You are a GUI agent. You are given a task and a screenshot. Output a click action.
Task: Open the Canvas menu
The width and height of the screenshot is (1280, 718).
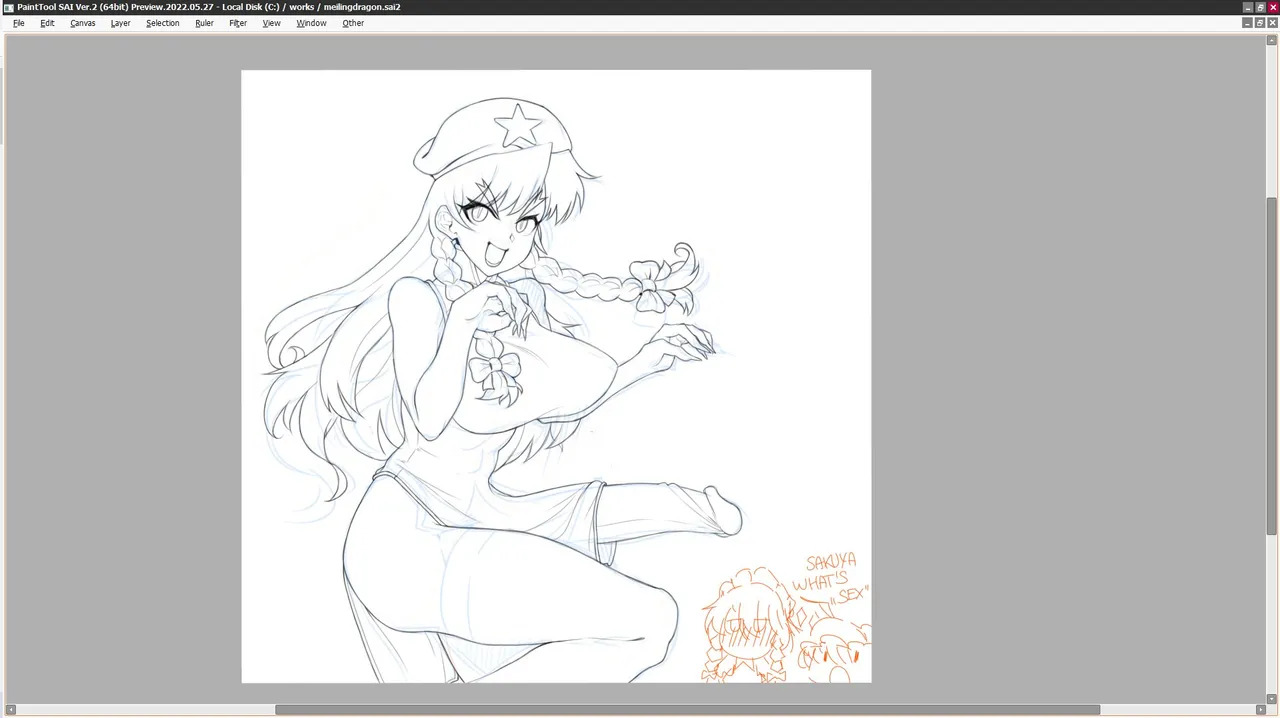(x=83, y=23)
